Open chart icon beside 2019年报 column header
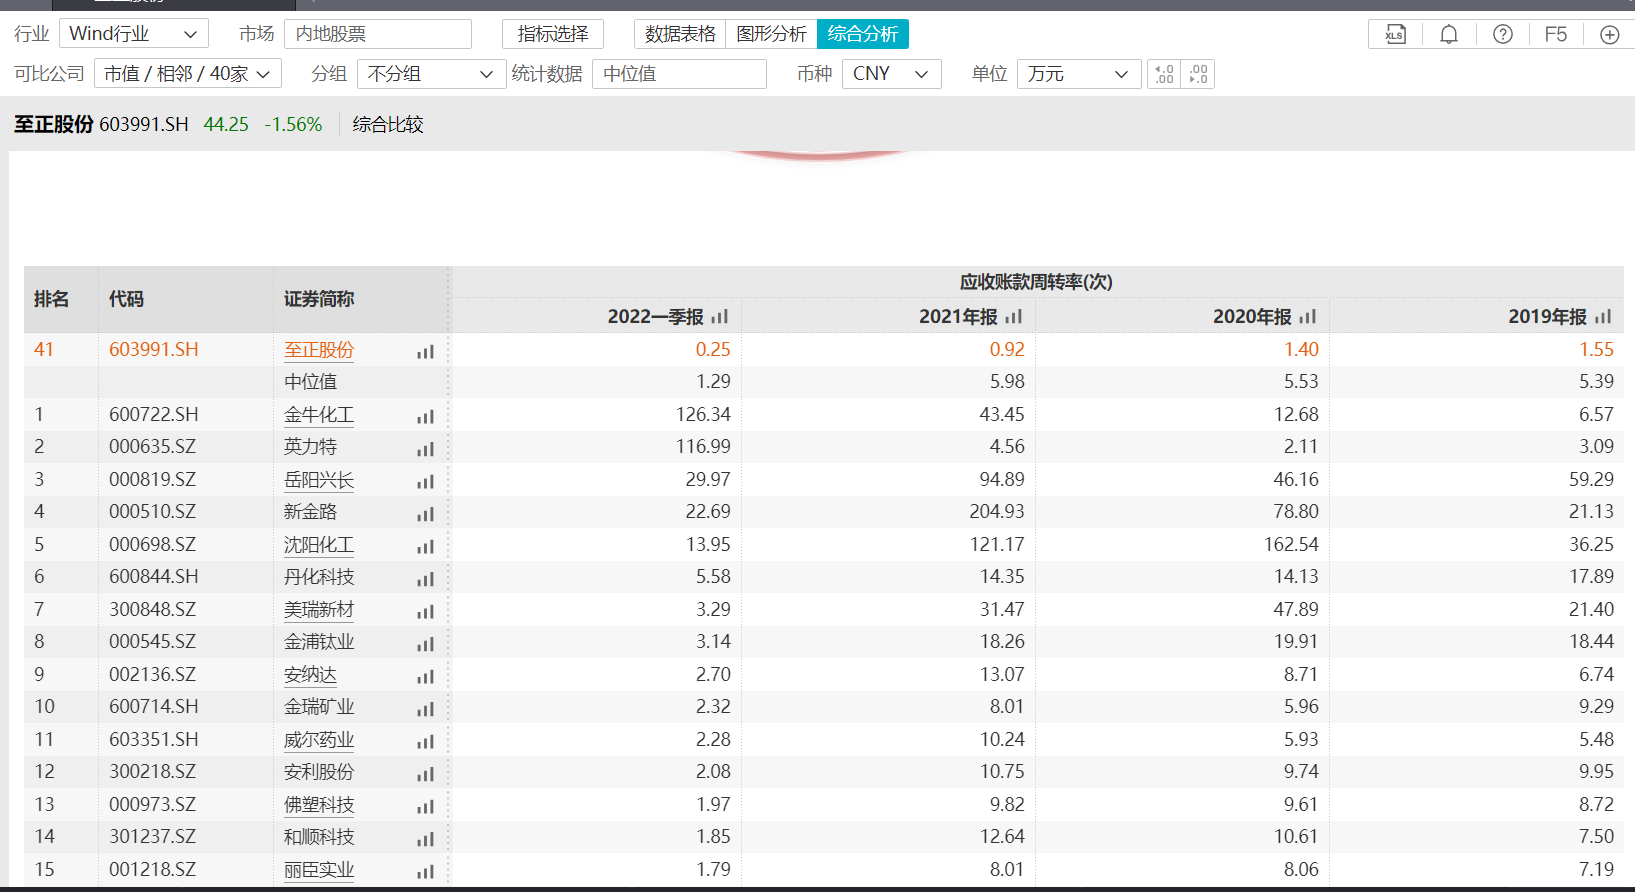The height and width of the screenshot is (892, 1635). click(x=1603, y=317)
